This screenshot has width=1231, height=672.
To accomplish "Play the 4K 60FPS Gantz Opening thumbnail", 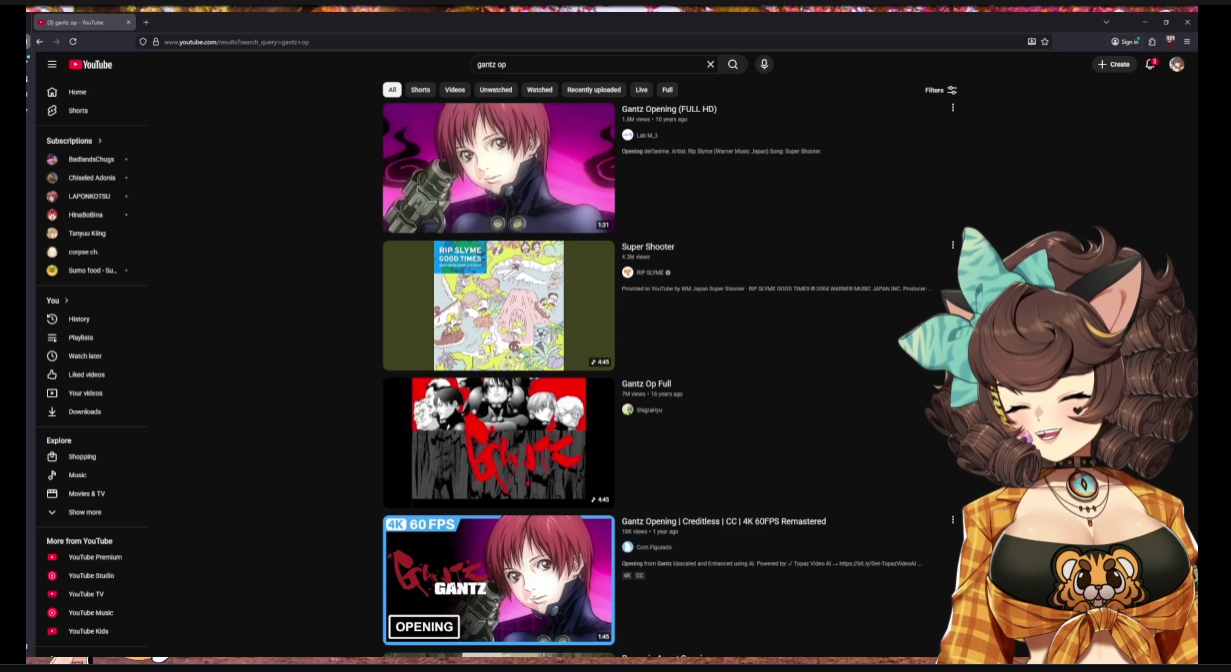I will (x=499, y=581).
